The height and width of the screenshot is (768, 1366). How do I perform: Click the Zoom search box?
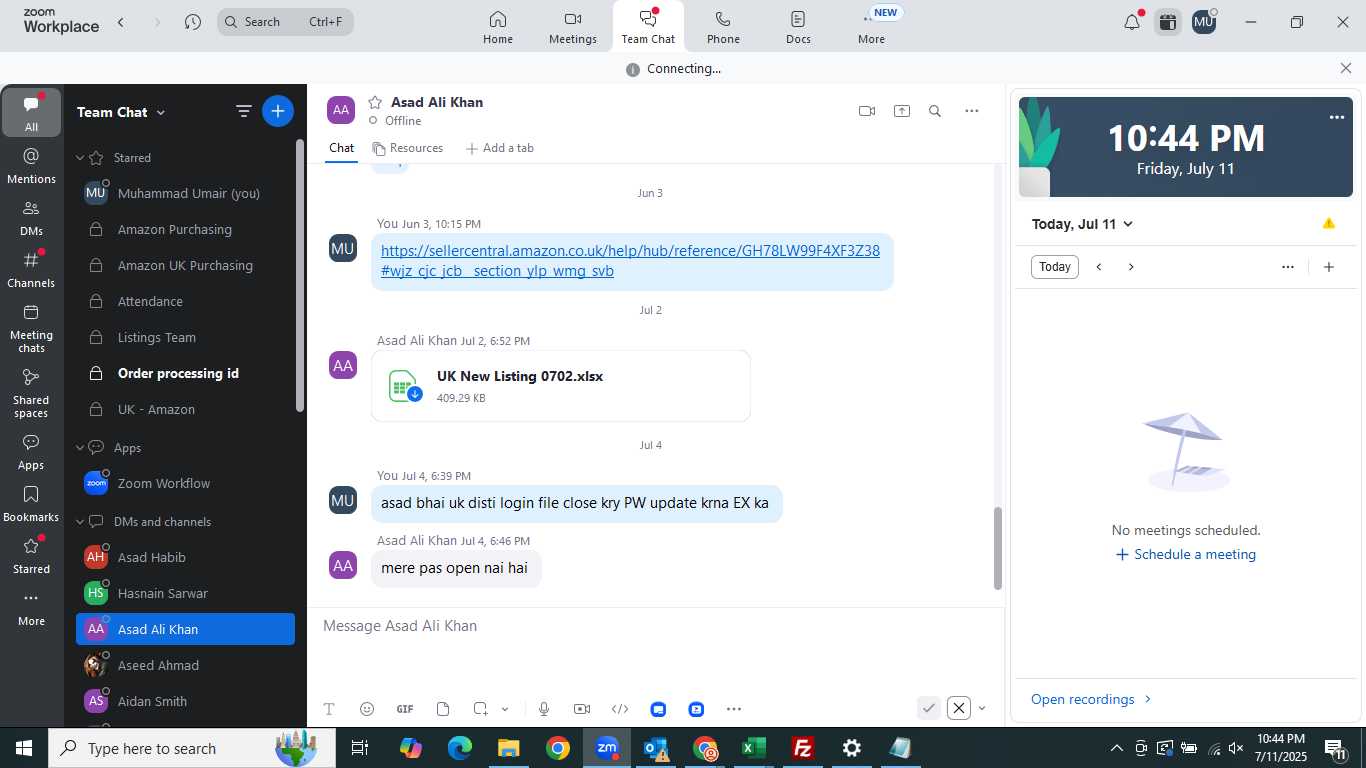pos(285,21)
